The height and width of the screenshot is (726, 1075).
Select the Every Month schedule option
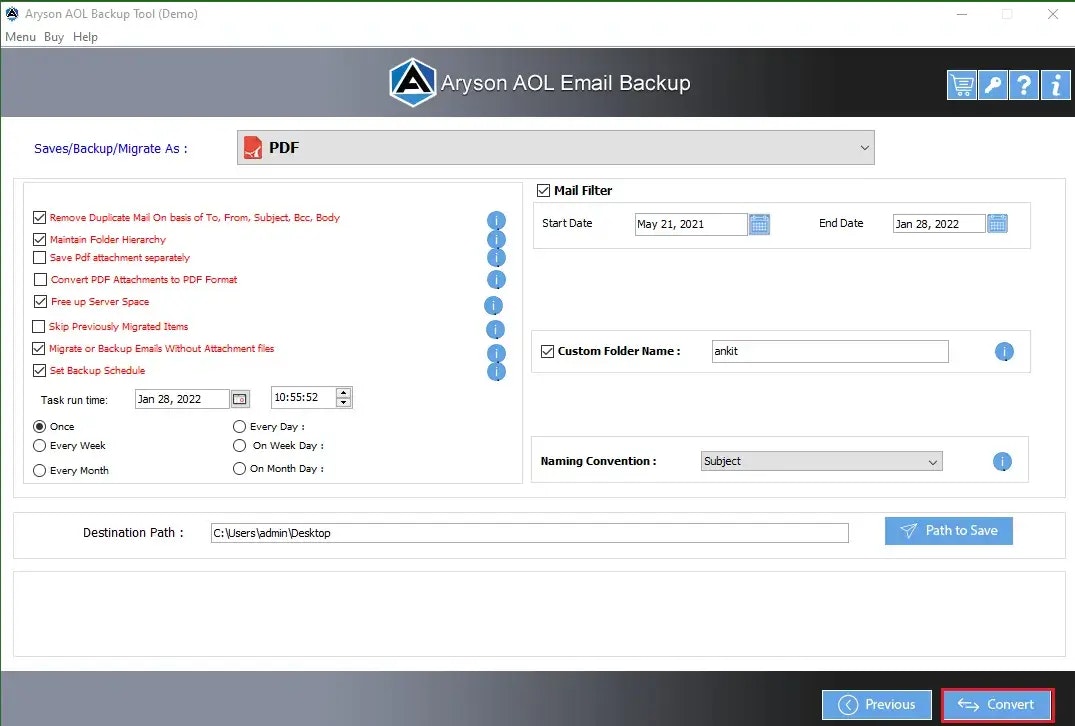tap(40, 470)
